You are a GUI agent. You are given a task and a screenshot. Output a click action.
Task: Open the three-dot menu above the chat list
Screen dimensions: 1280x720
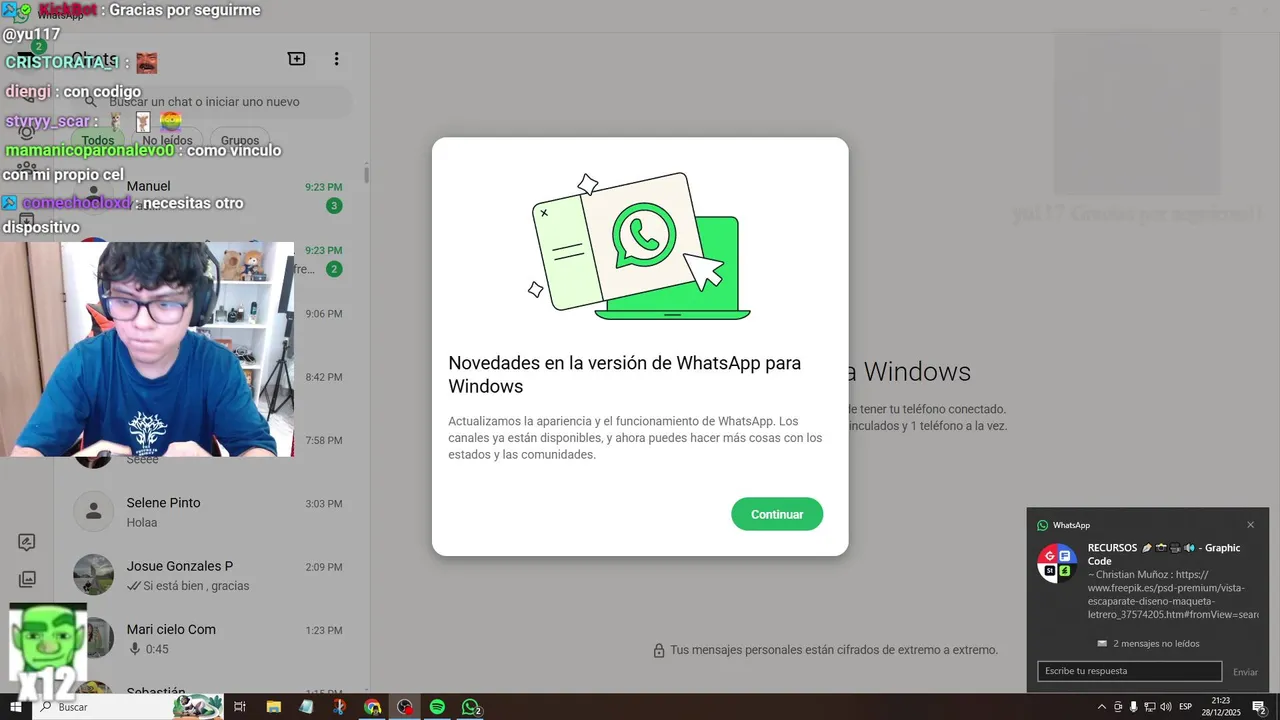tap(337, 59)
